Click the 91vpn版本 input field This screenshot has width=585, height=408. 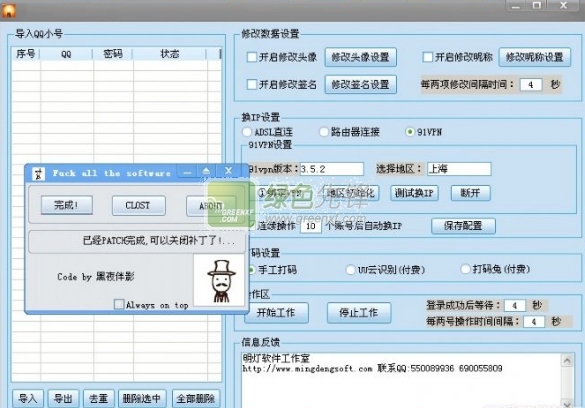point(331,169)
